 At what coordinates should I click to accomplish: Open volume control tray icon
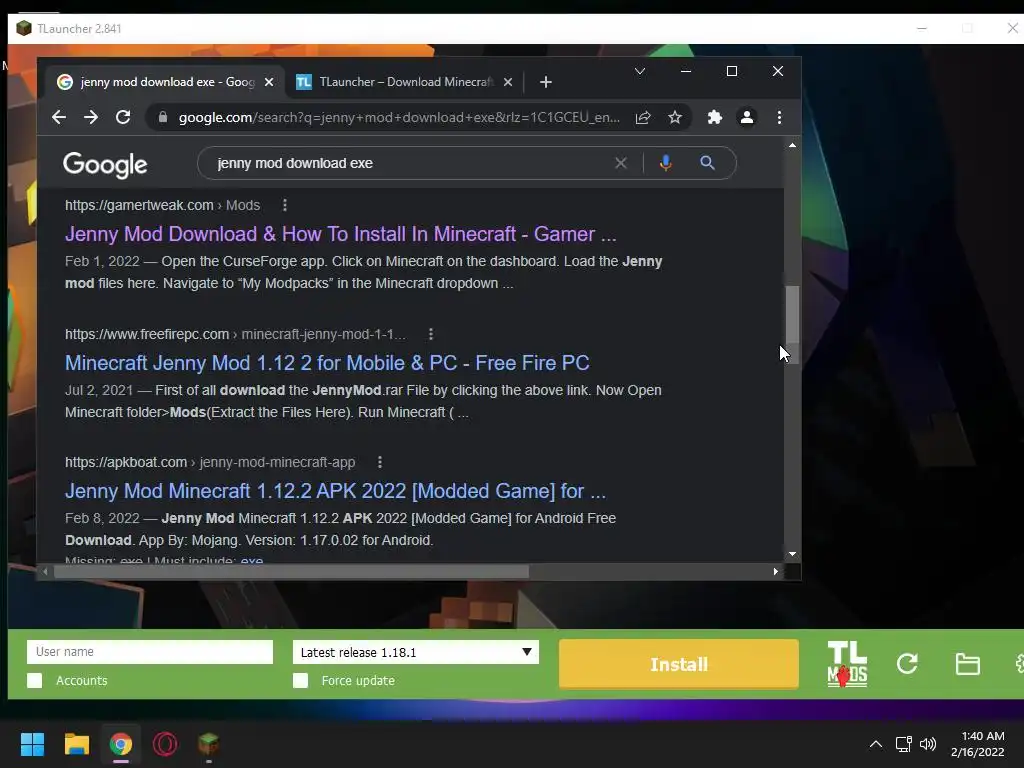coord(928,744)
